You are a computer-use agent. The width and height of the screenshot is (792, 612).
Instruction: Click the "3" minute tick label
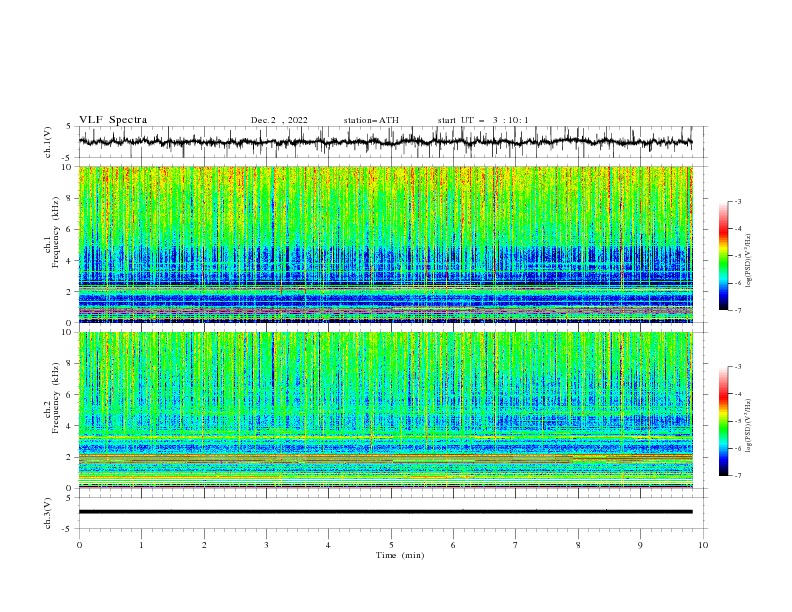(x=266, y=545)
